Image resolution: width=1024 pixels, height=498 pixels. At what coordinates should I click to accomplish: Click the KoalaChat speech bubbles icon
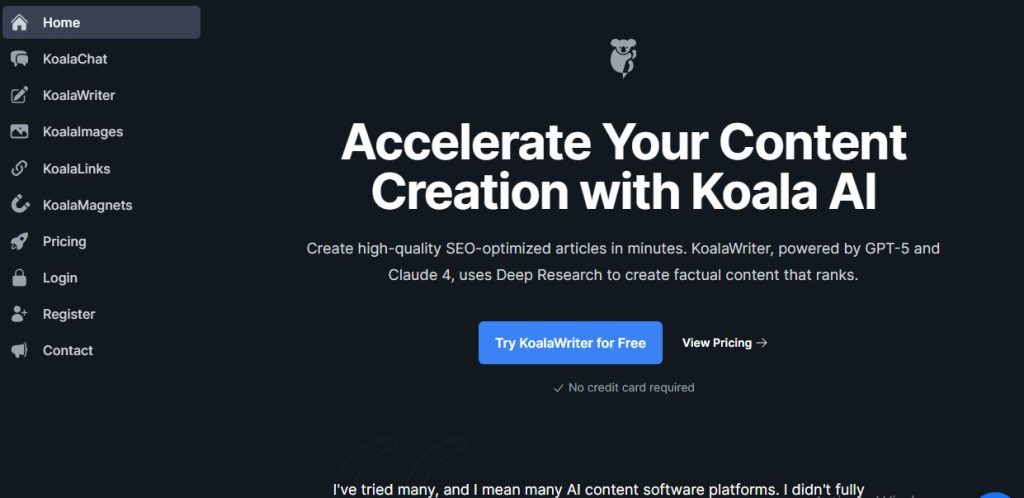click(20, 59)
